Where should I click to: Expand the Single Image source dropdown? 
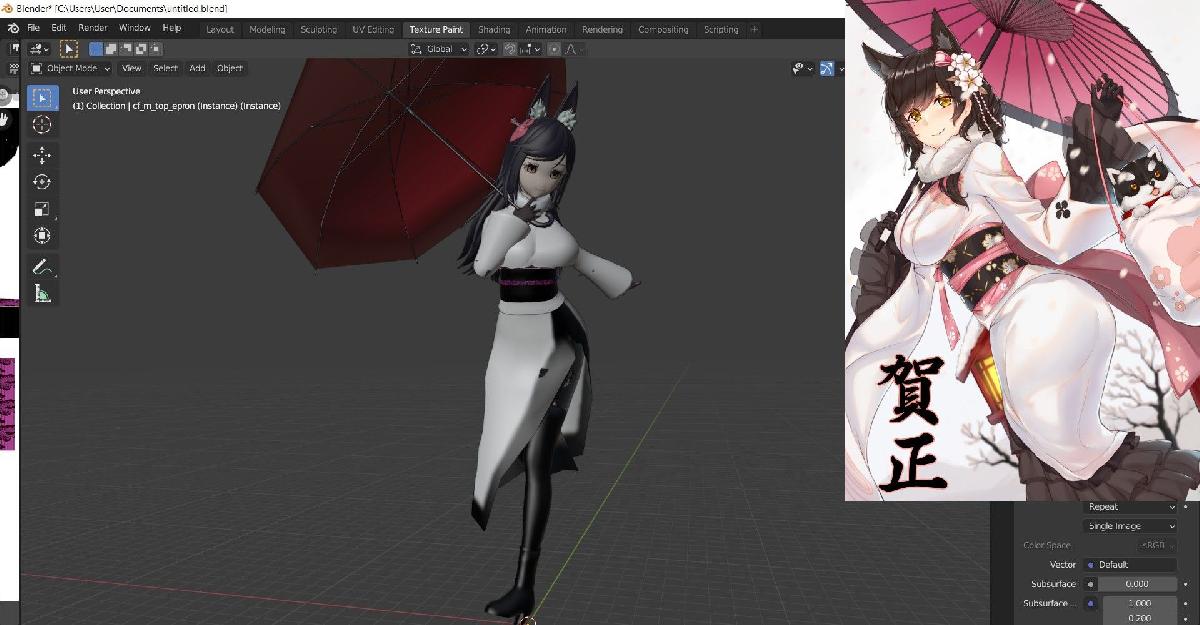click(1130, 526)
